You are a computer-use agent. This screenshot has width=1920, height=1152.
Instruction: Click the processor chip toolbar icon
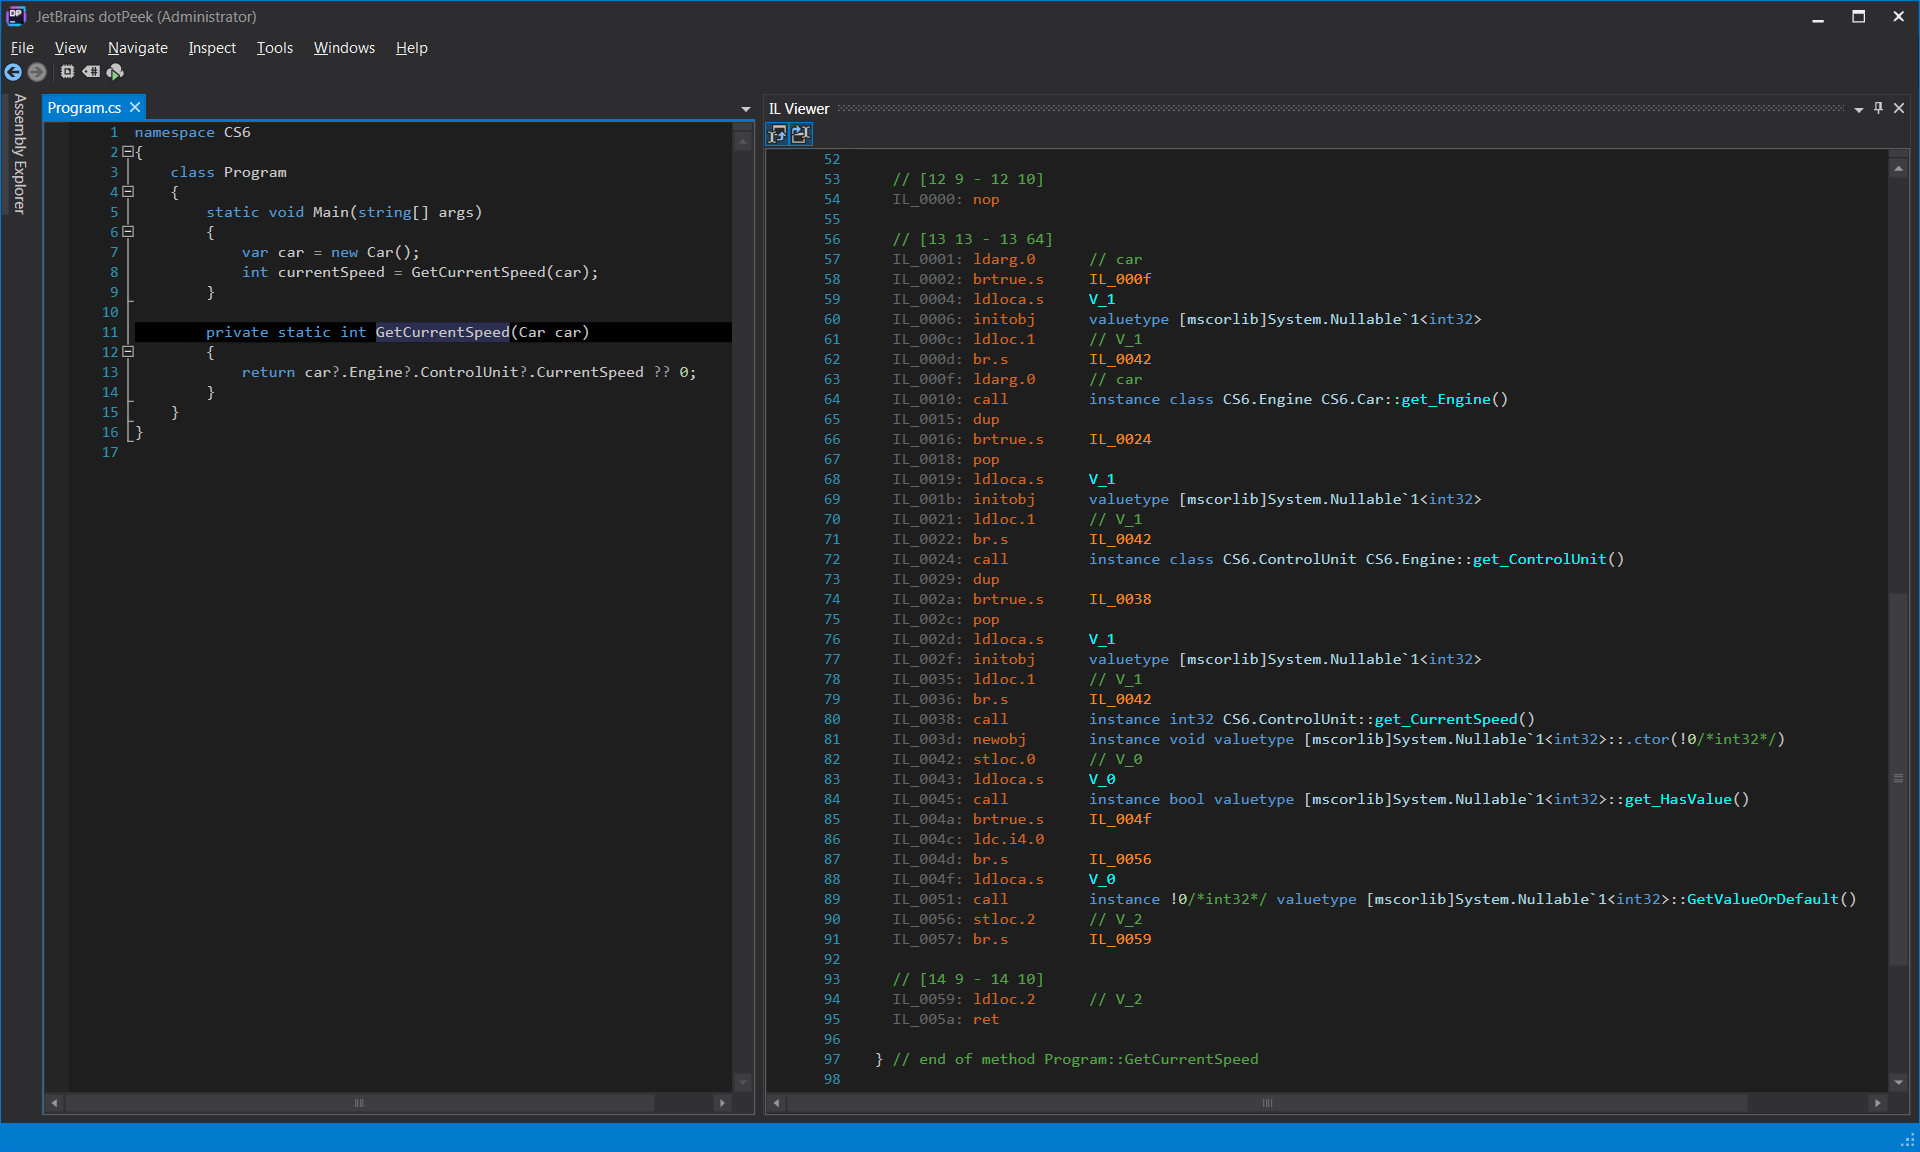pos(66,72)
